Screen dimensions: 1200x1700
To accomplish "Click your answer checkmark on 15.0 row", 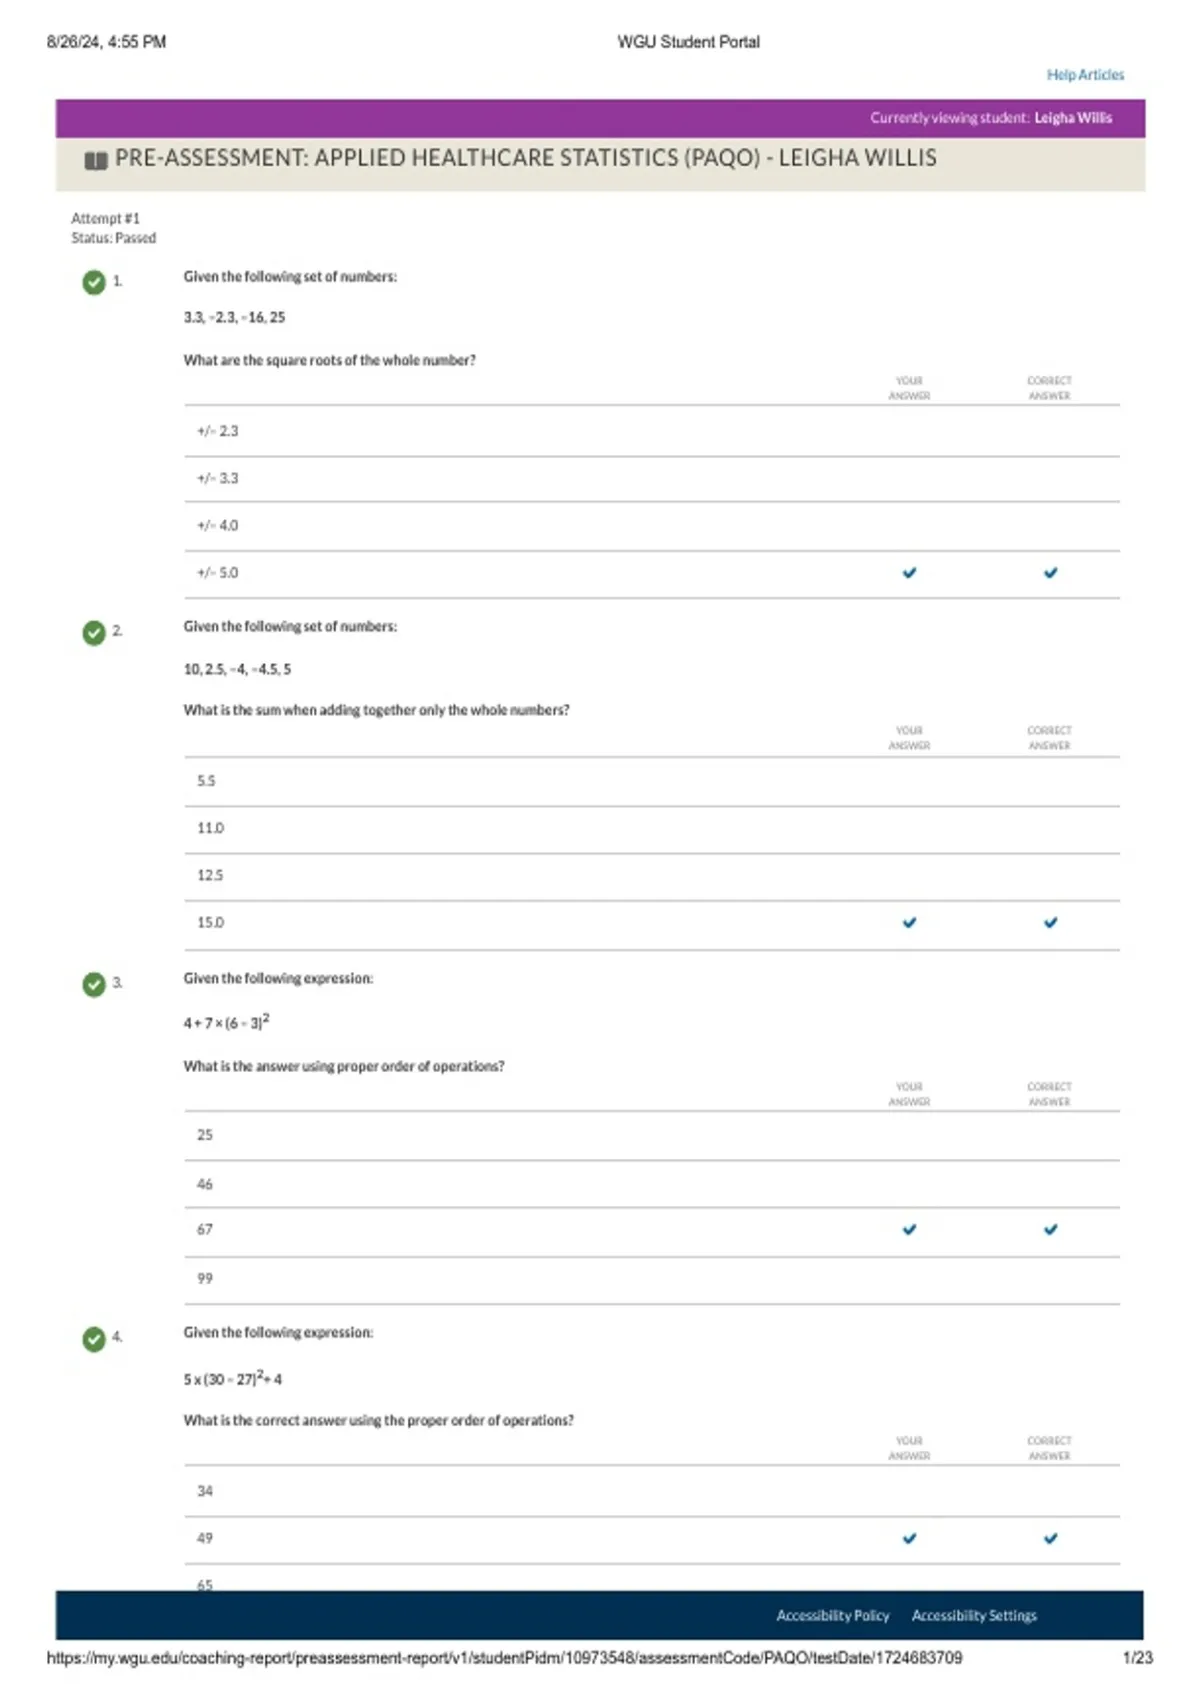I will click(909, 922).
